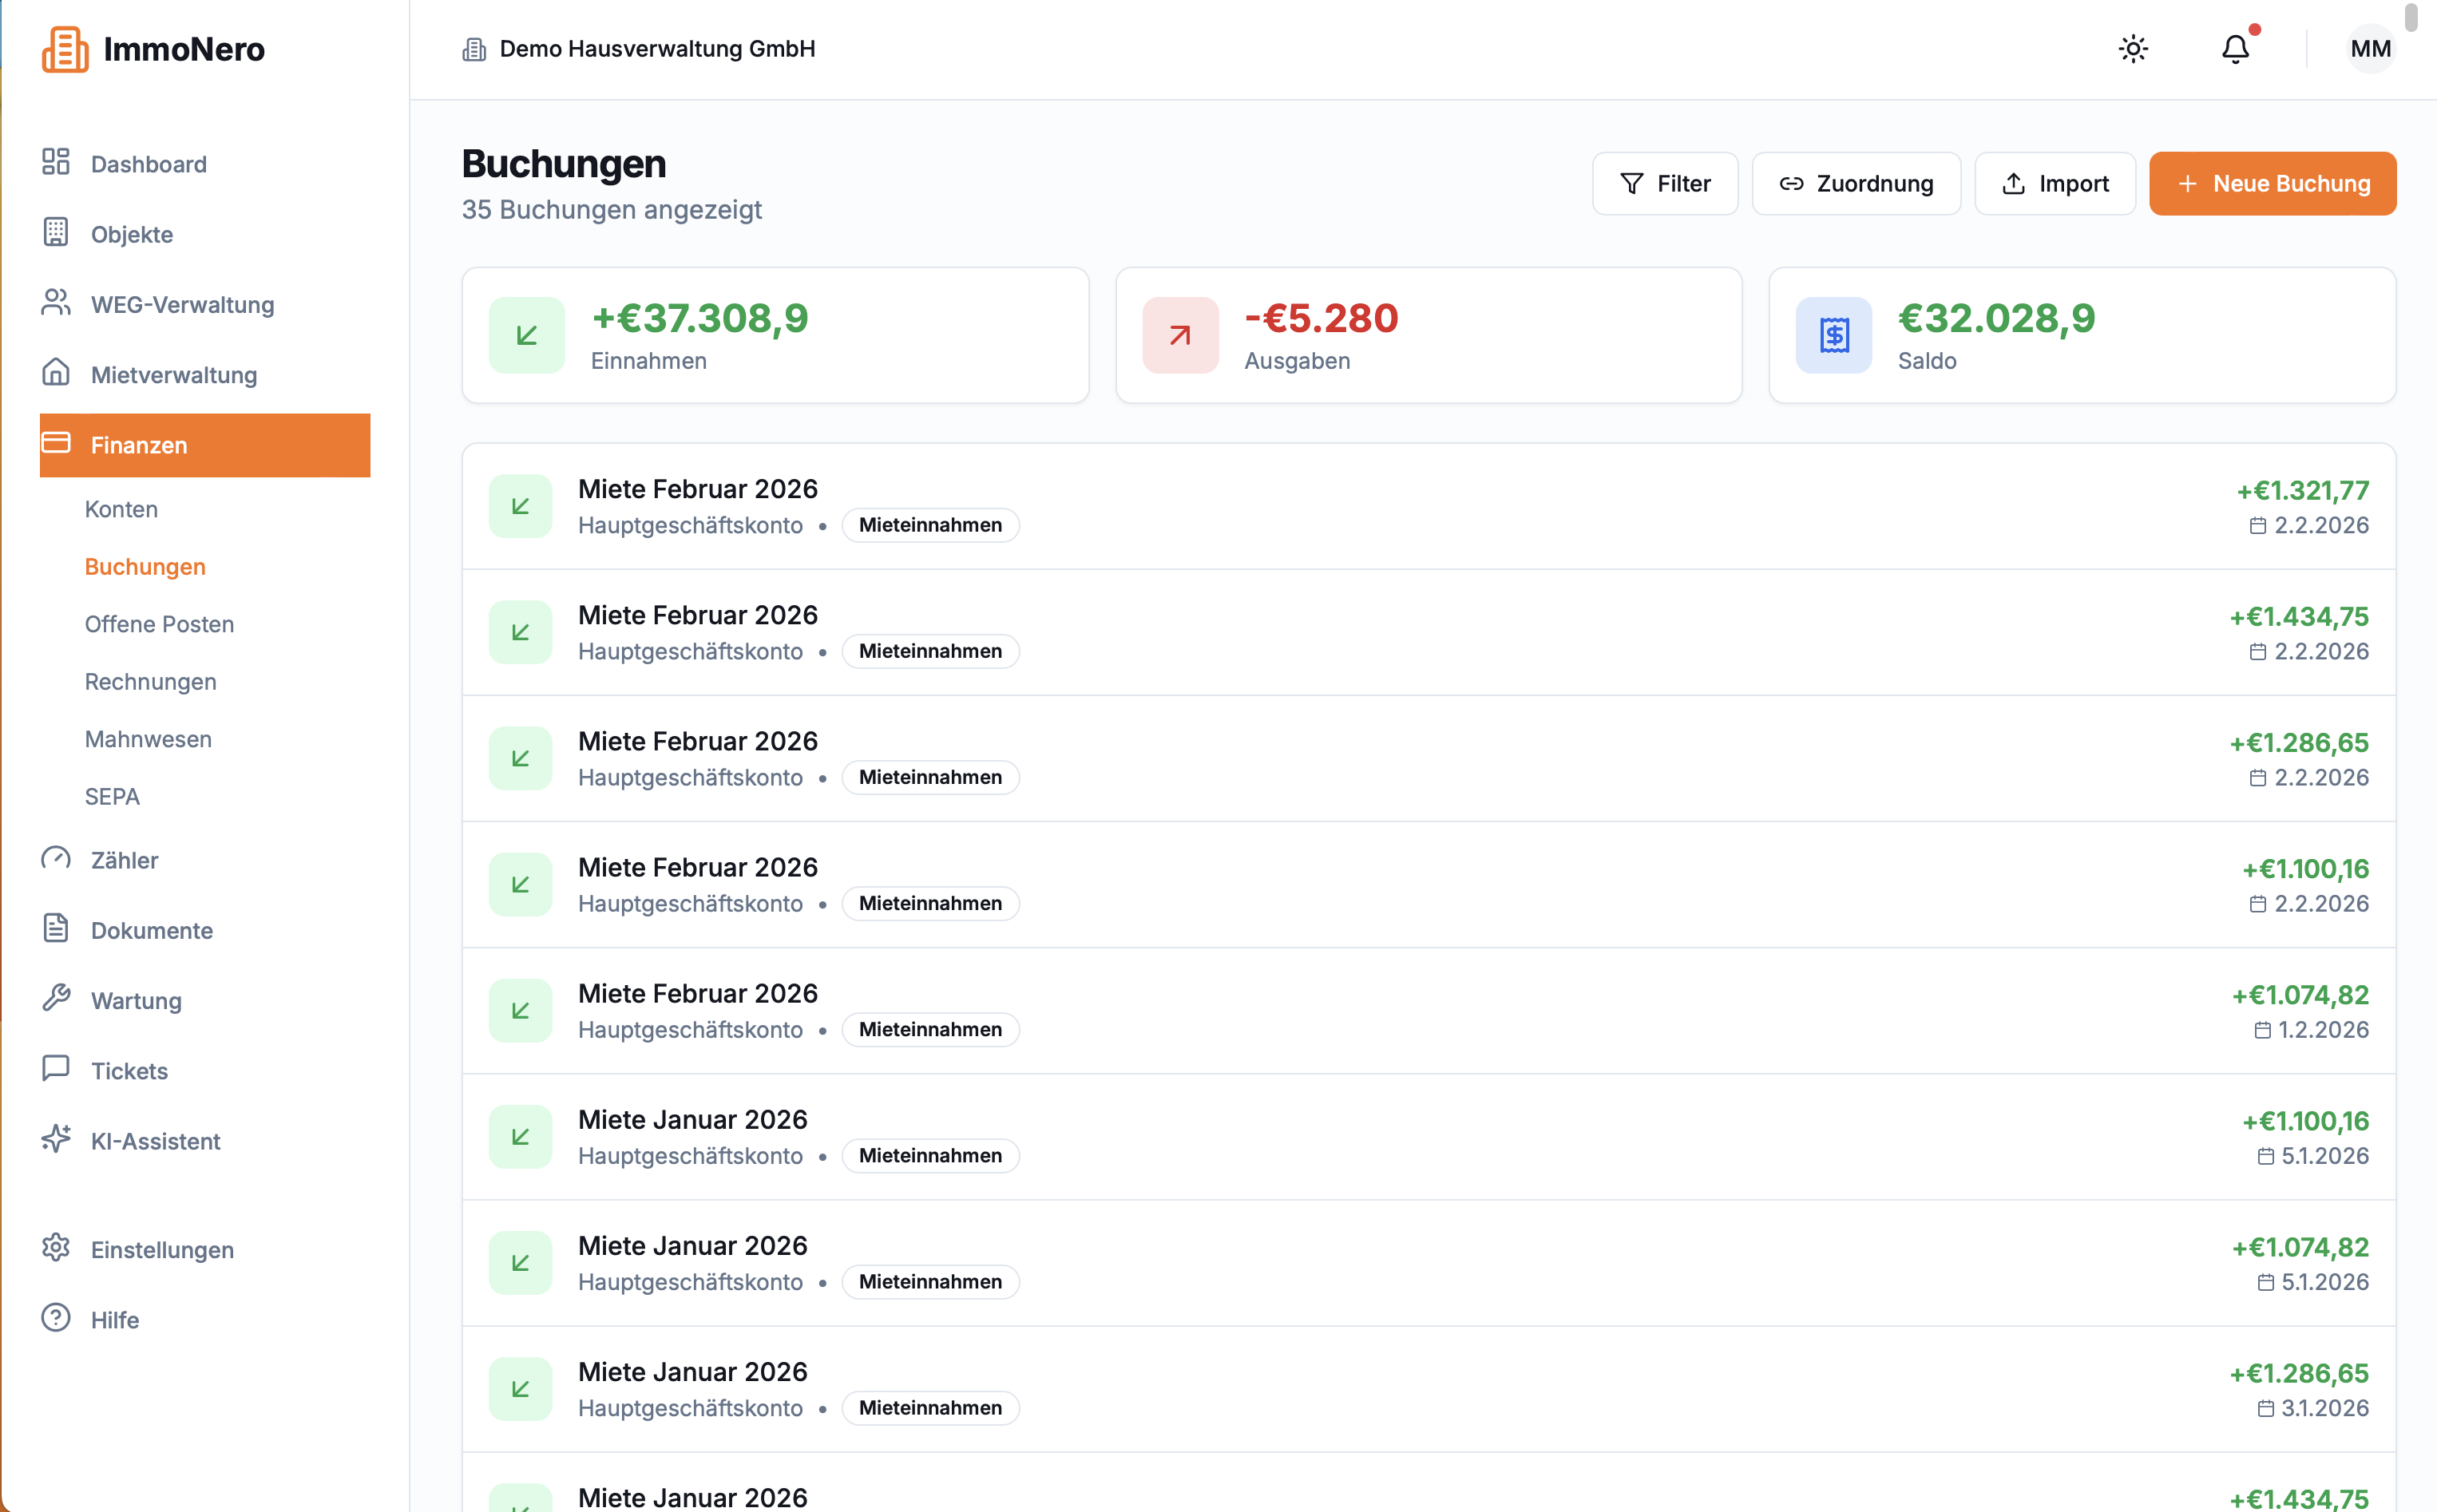
Task: Click the Objekte building icon
Action: coord(56,232)
